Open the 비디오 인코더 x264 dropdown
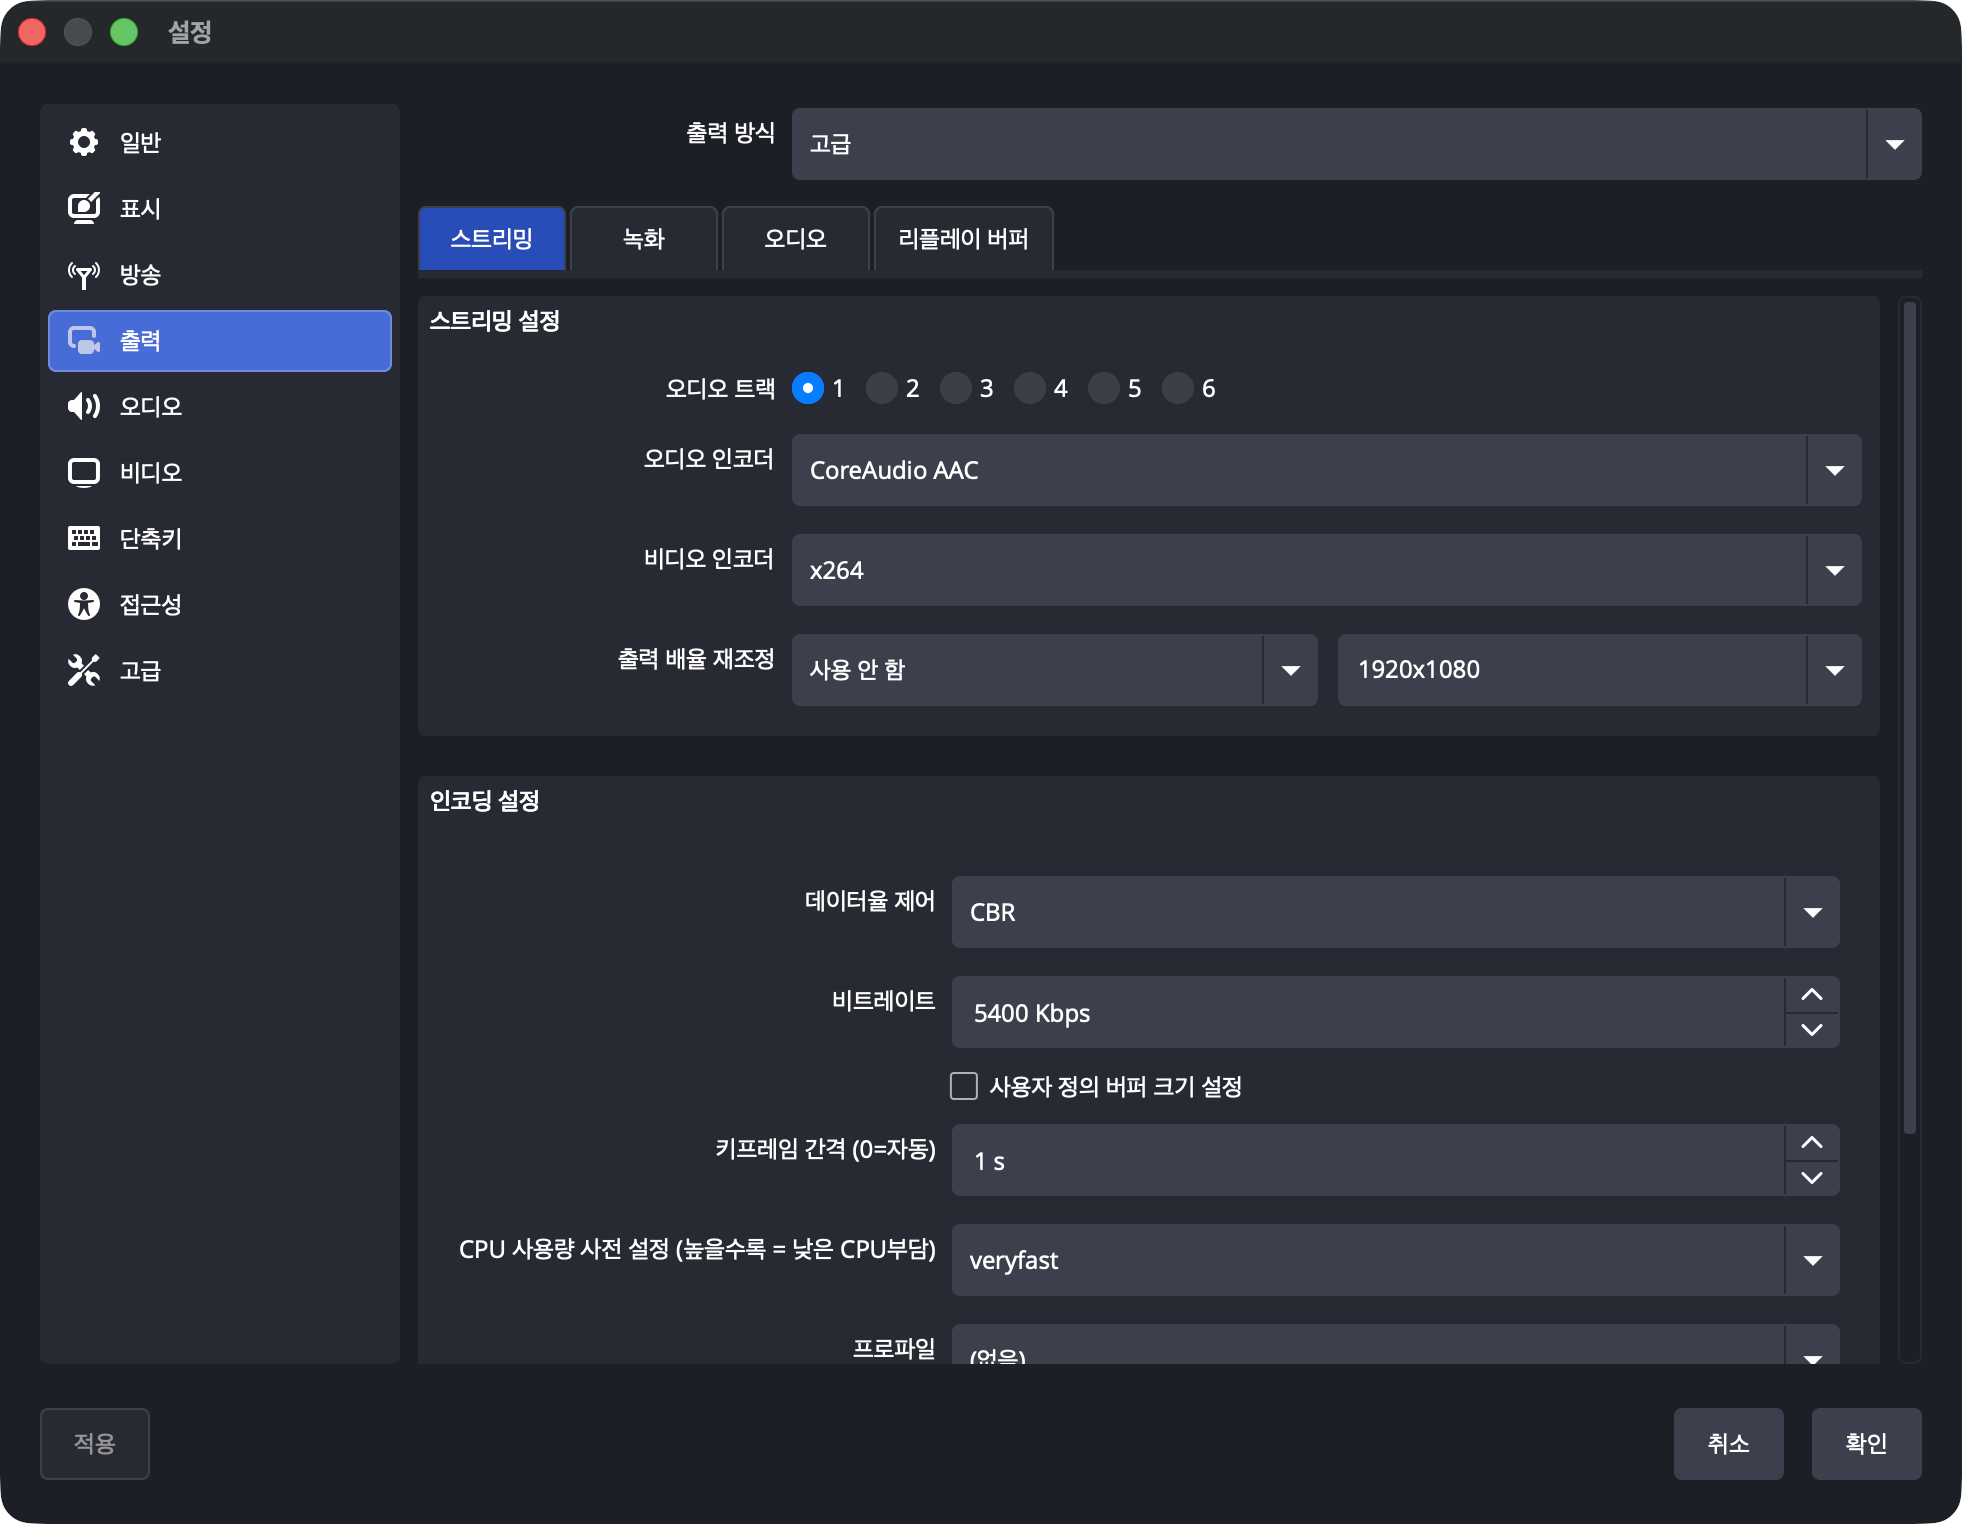The width and height of the screenshot is (1962, 1524). coord(1326,570)
